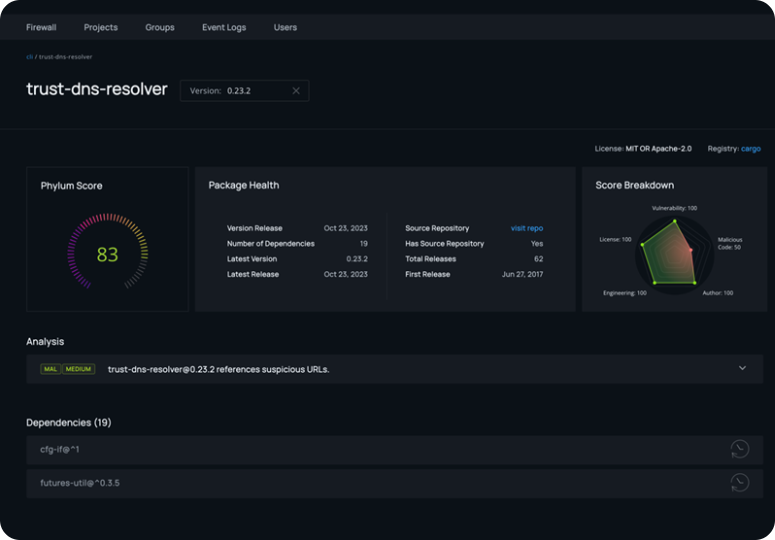Screen dimensions: 775x540
Task: Click the Vulnerability: 100 label
Action: point(674,208)
